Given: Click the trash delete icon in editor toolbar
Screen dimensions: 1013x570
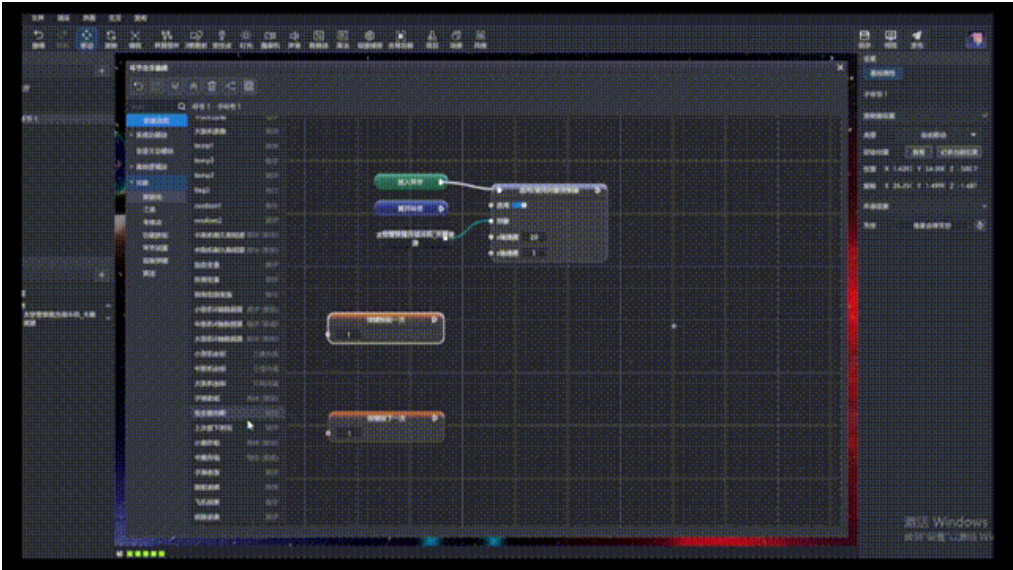Looking at the screenshot, I should point(211,87).
